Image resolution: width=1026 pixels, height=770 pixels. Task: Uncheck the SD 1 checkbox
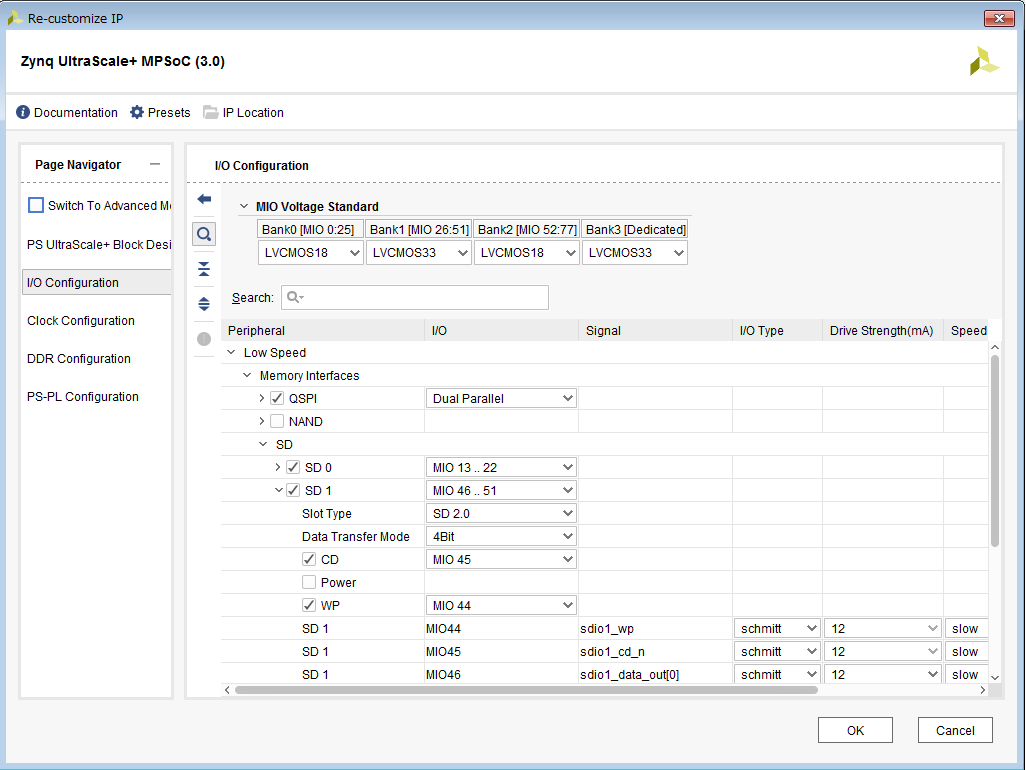[293, 490]
